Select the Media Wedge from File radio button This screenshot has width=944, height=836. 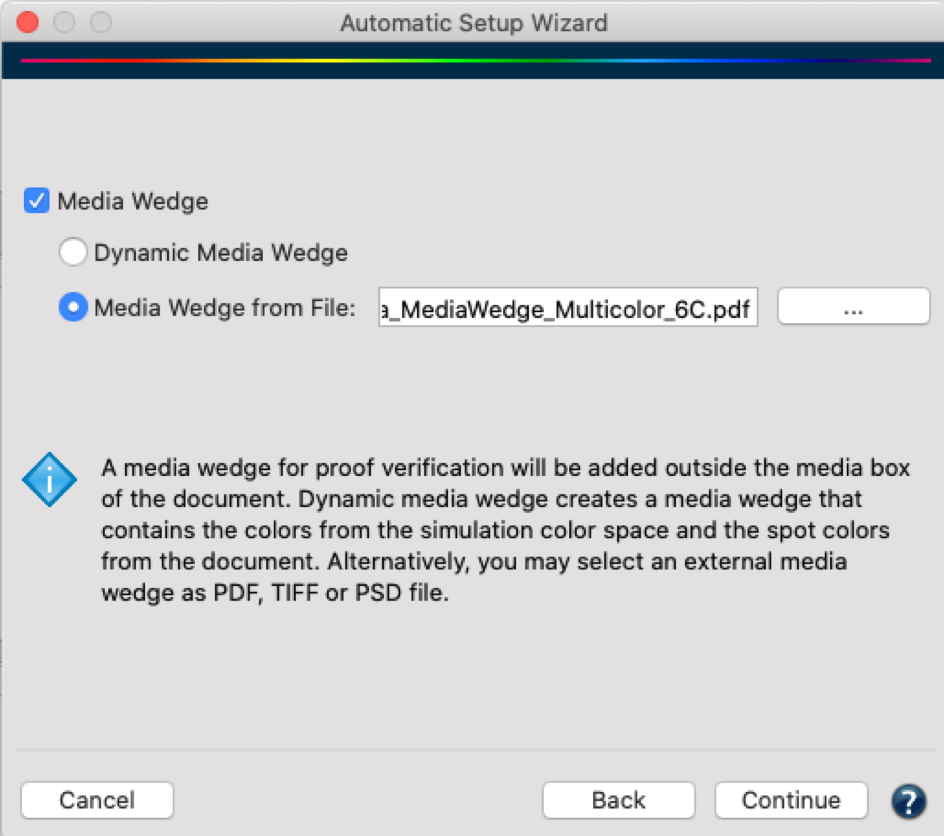click(x=73, y=307)
